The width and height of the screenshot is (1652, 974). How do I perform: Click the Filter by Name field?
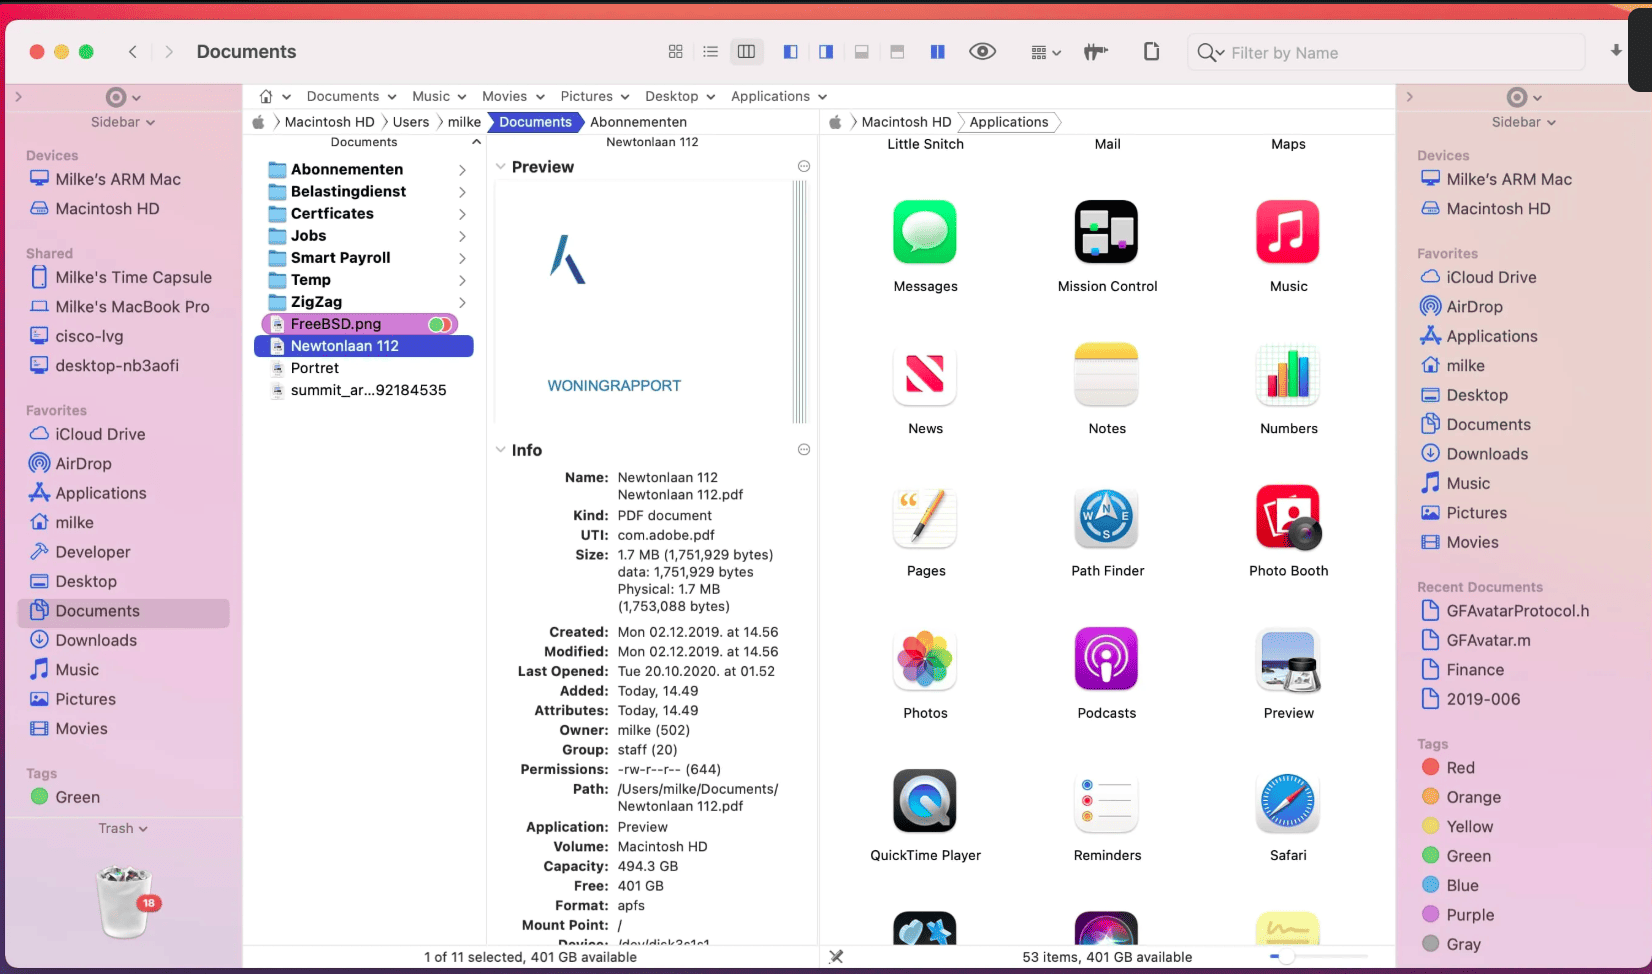(x=1385, y=52)
